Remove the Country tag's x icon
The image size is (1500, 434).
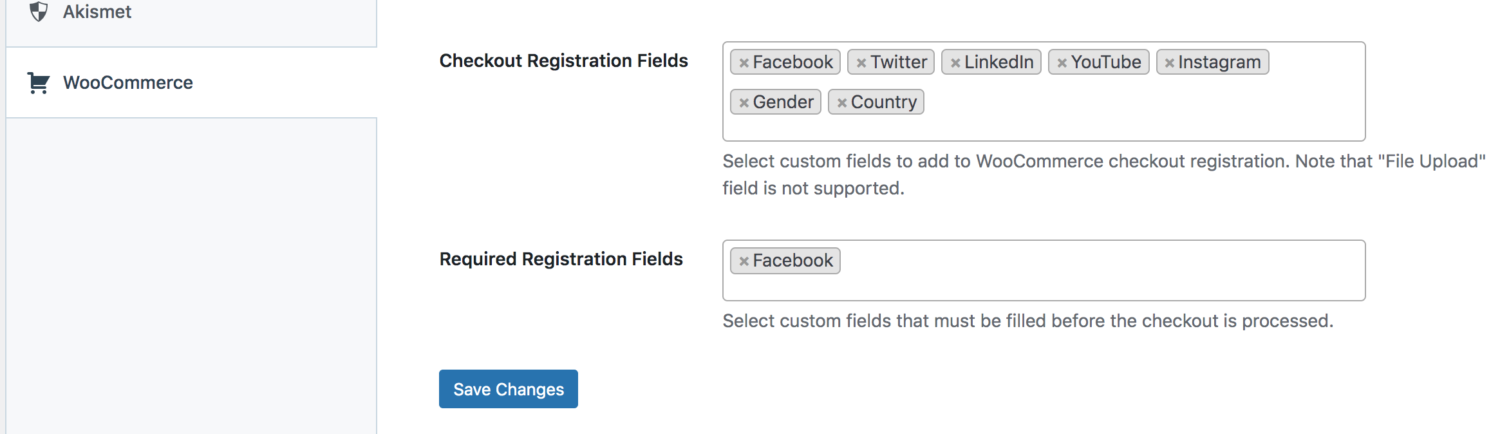point(842,103)
